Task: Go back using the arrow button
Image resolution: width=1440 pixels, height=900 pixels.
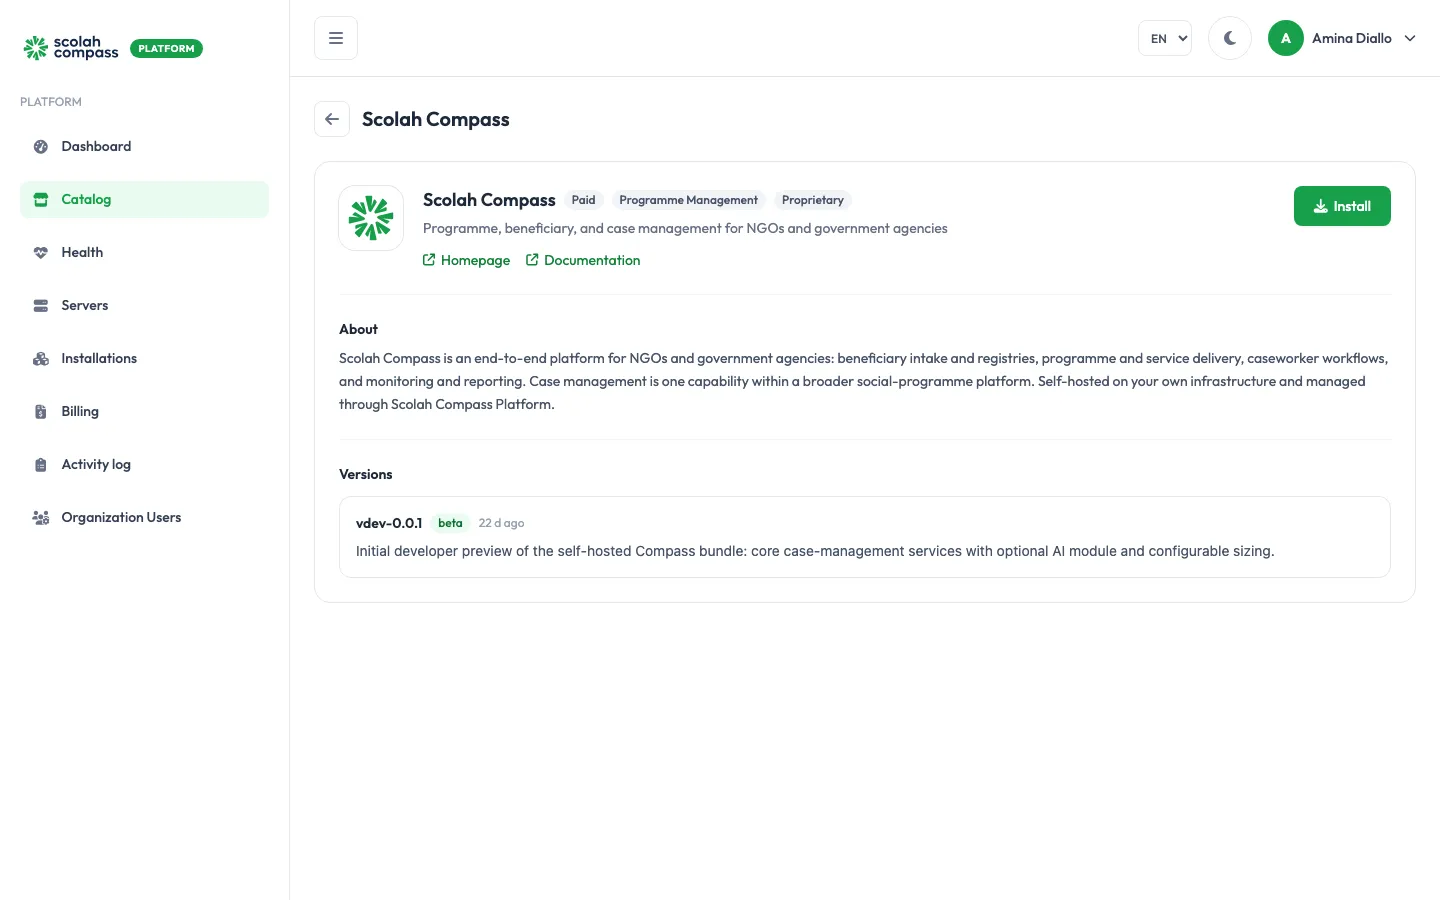Action: point(332,119)
